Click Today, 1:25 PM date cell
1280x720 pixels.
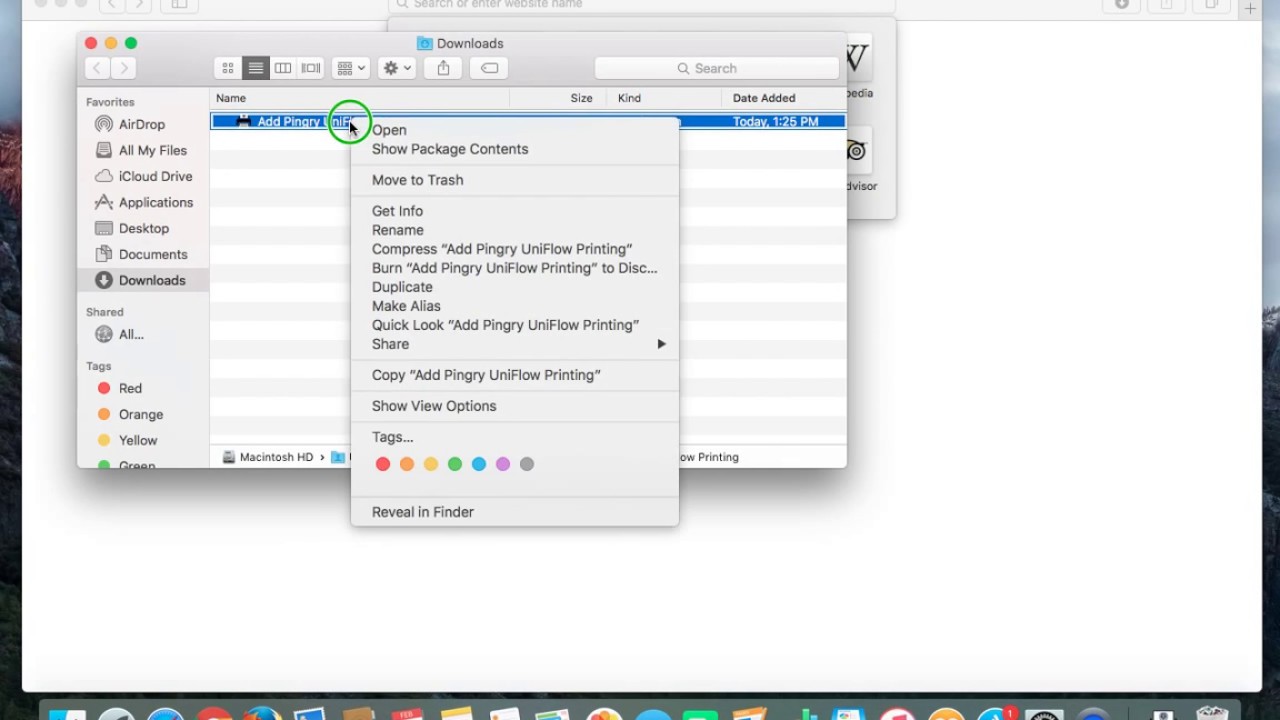tap(775, 121)
